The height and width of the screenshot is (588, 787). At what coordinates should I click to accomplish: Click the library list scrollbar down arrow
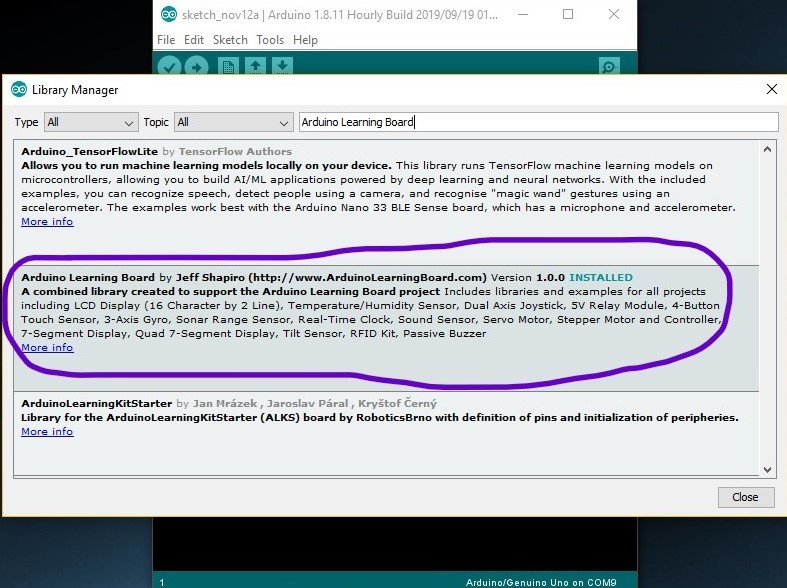pyautogui.click(x=767, y=470)
